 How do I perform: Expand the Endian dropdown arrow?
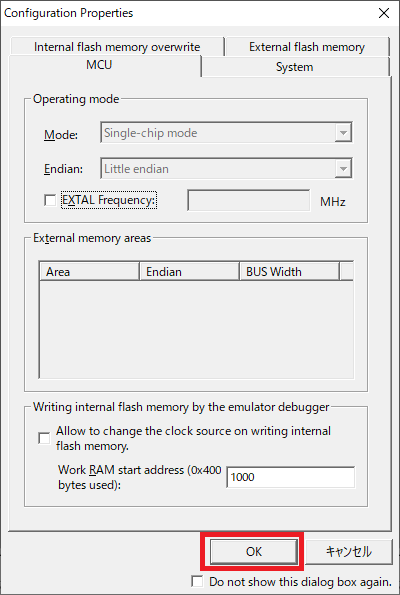(343, 168)
